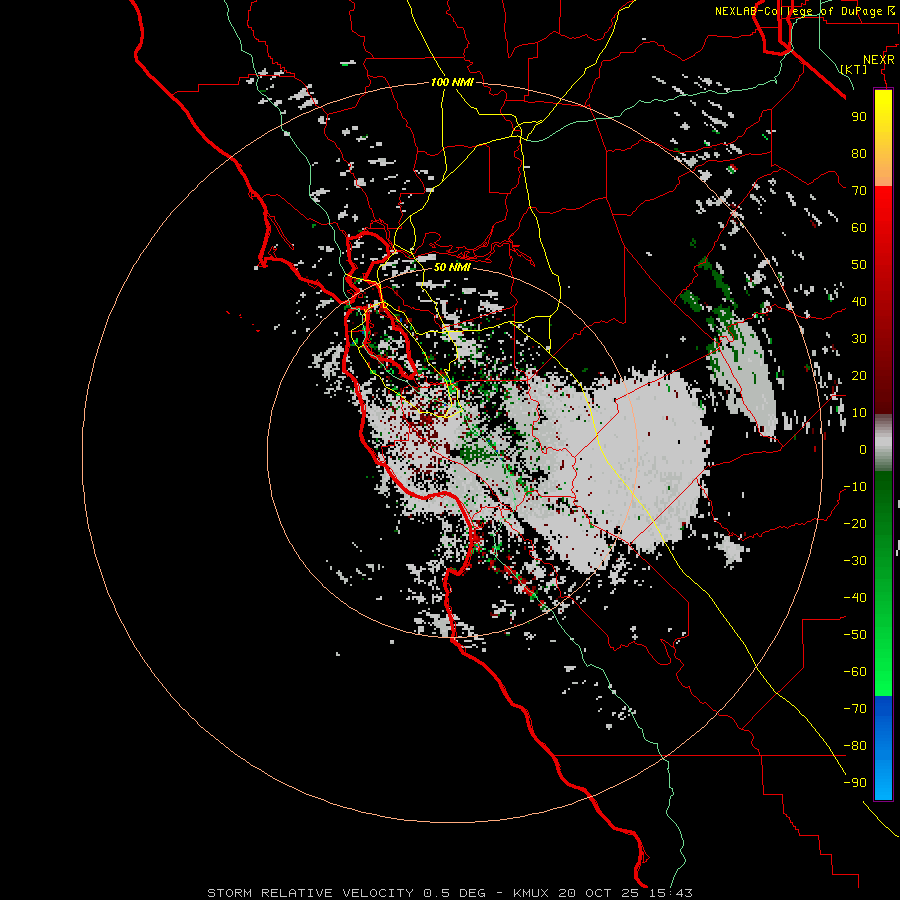Click the positive 40 velocity scale label

(859, 301)
